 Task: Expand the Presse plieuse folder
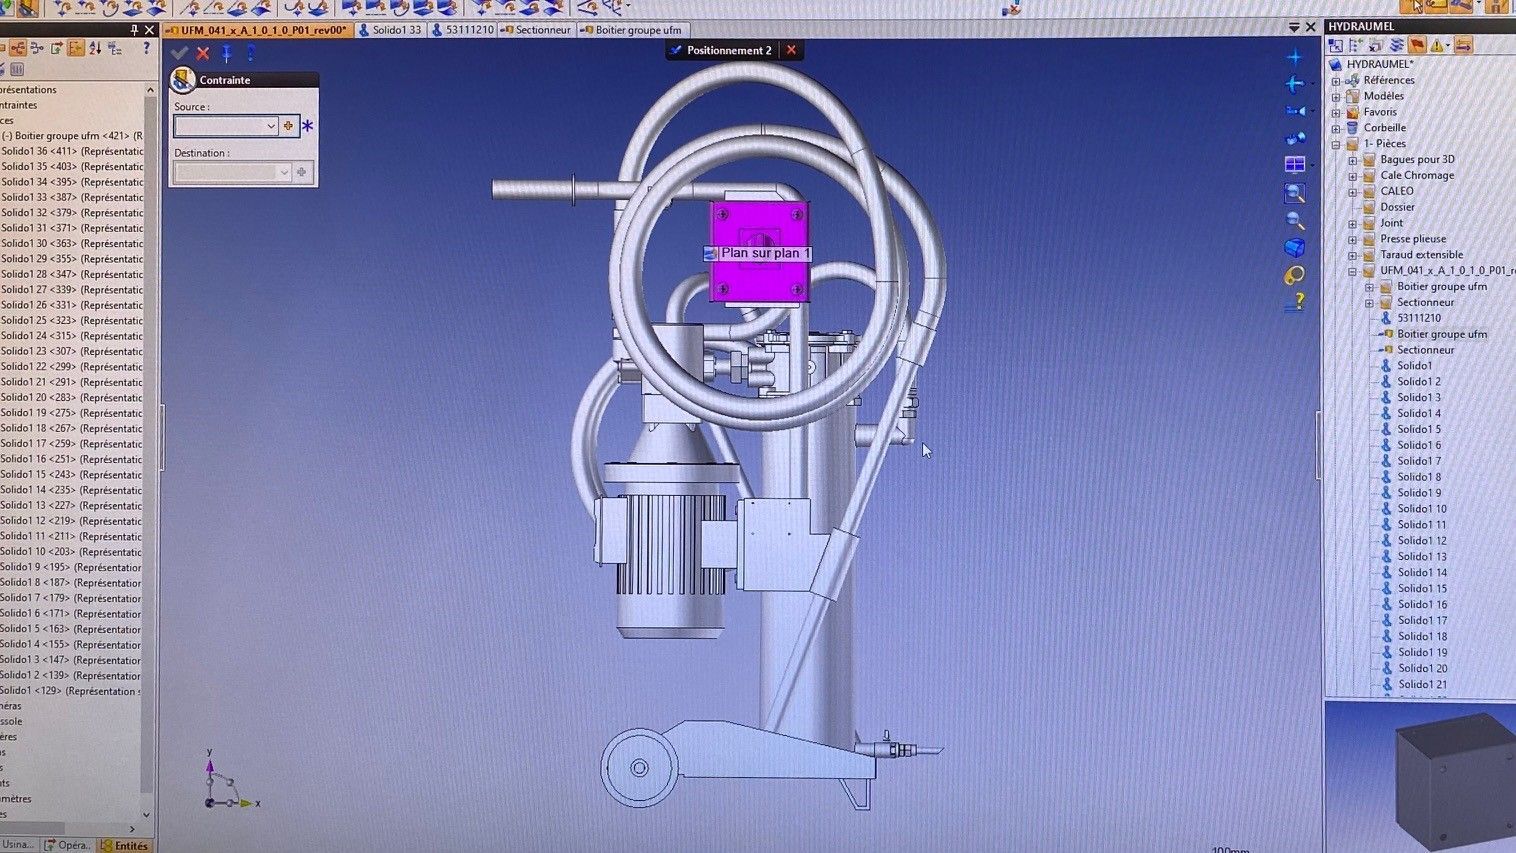point(1353,240)
